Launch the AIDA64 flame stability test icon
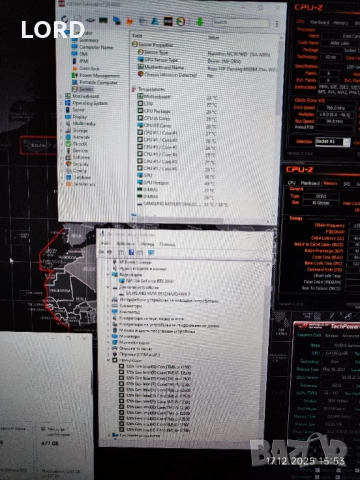 pos(129,21)
